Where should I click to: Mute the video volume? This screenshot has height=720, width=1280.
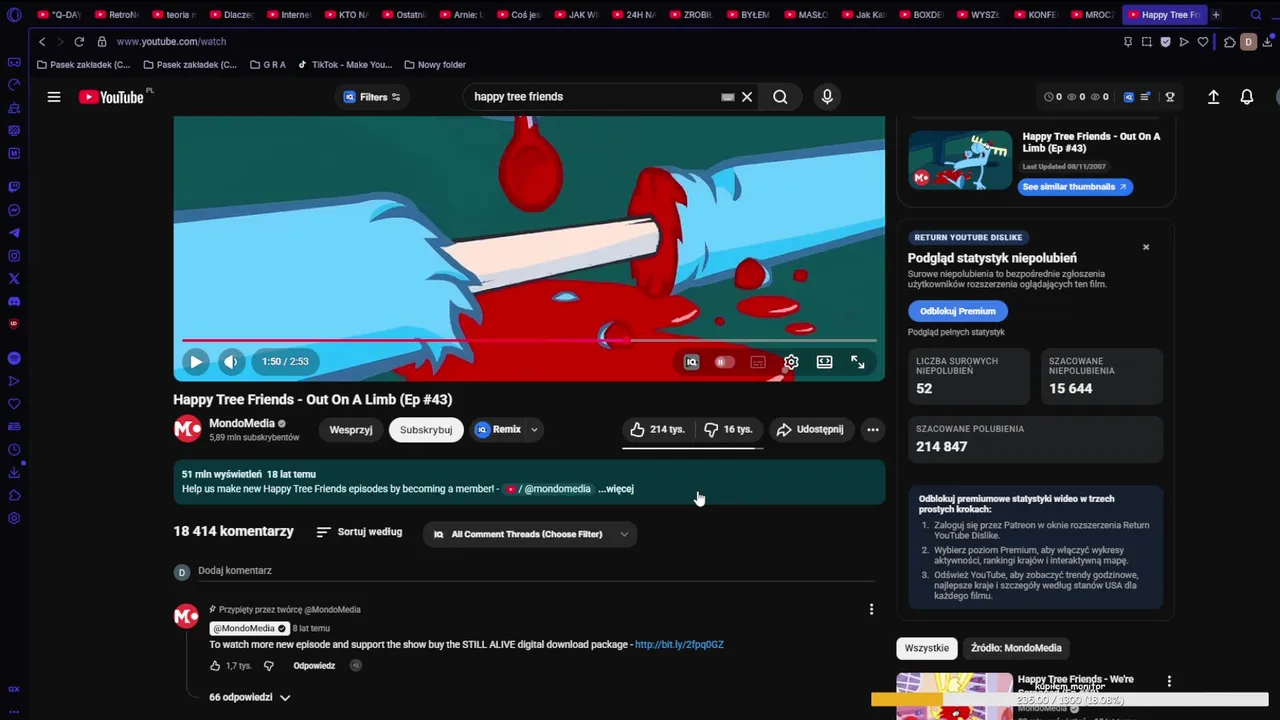click(231, 362)
